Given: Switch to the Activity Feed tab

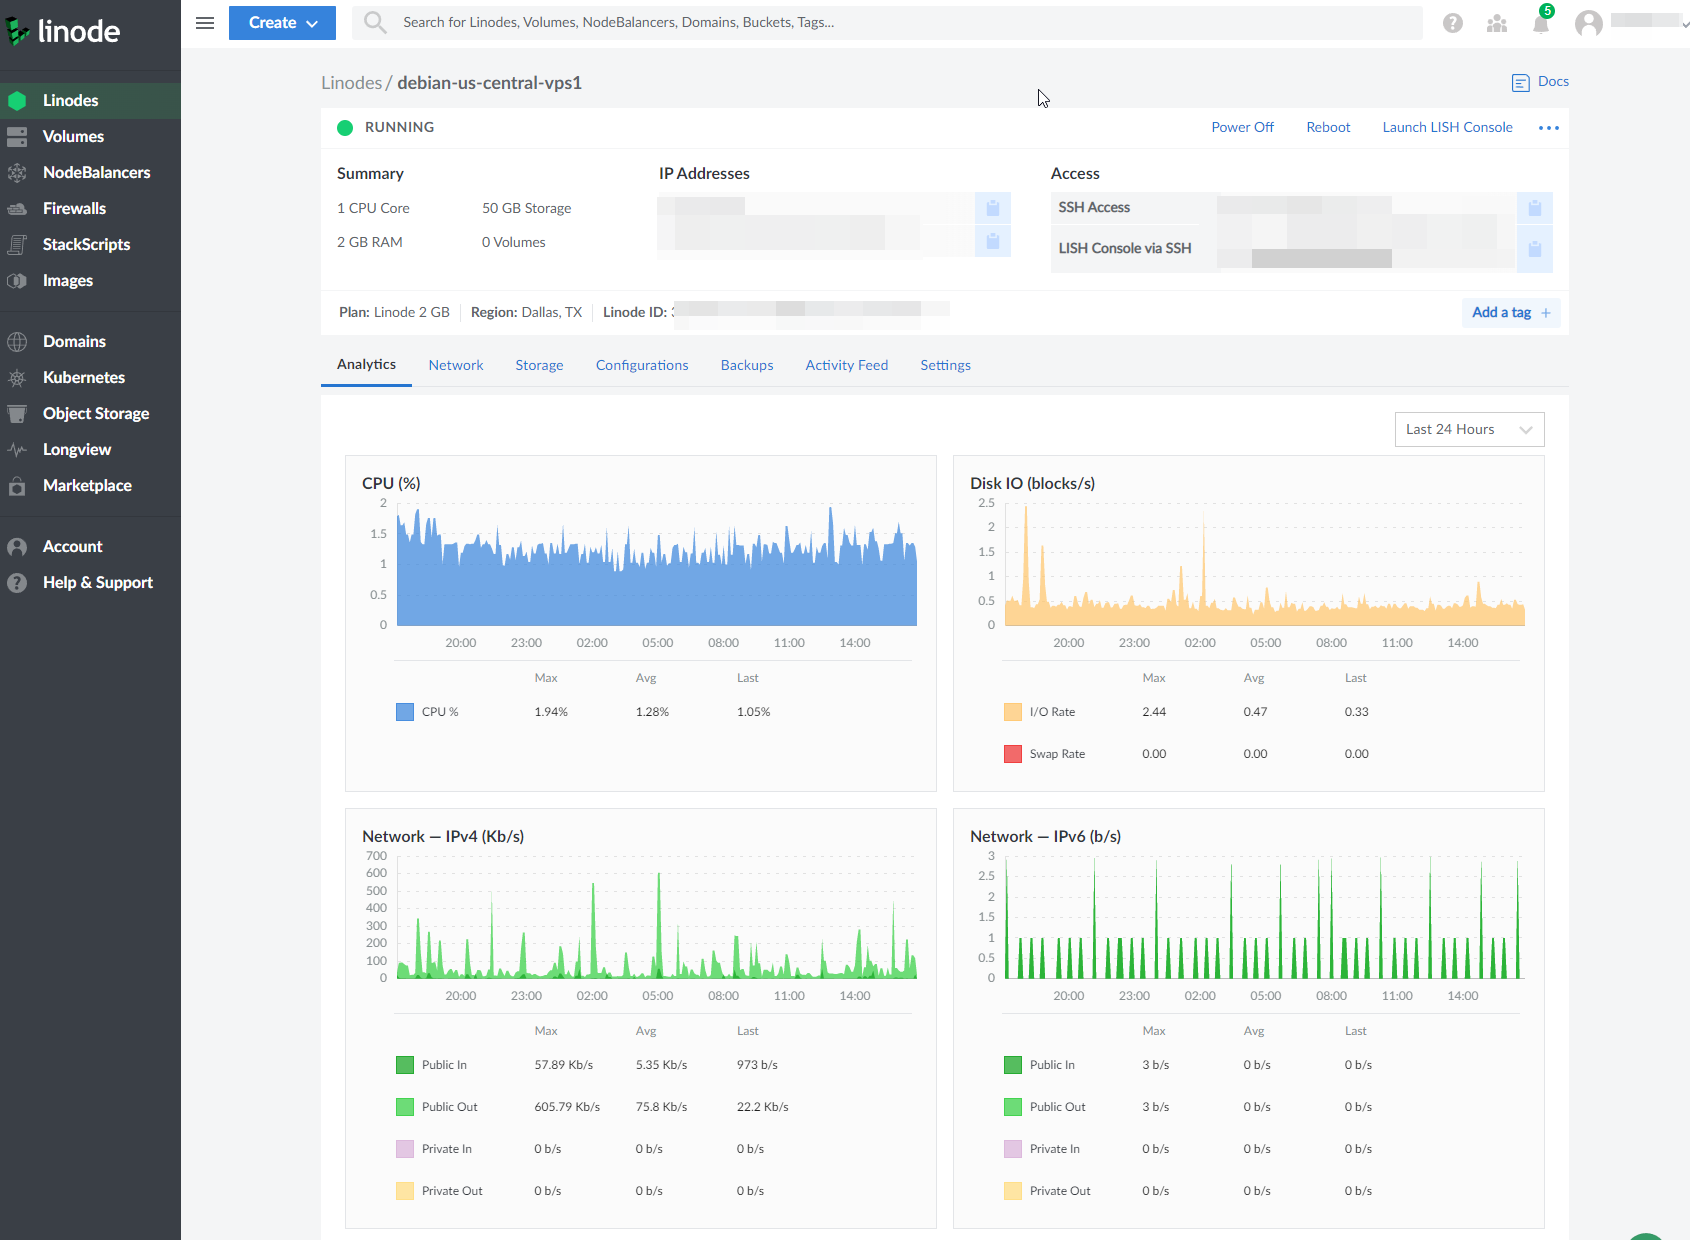Looking at the screenshot, I should click(847, 365).
